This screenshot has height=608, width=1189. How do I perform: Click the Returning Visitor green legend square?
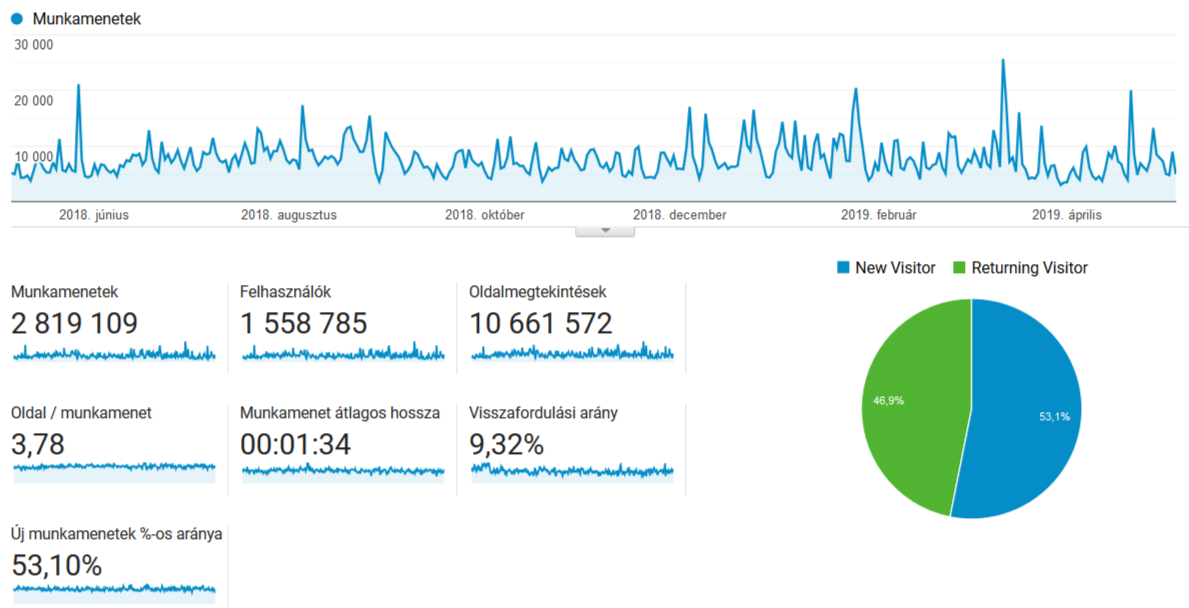point(960,268)
